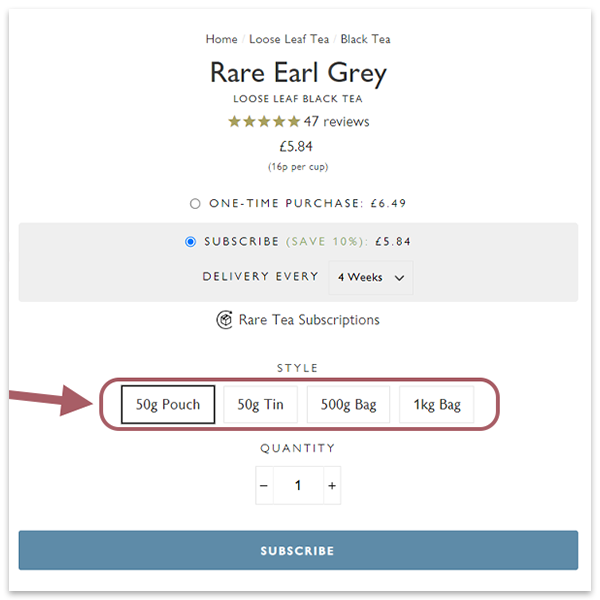Click the Rare Tea Subscriptions box icon
Screen dimensions: 600x600
point(224,320)
